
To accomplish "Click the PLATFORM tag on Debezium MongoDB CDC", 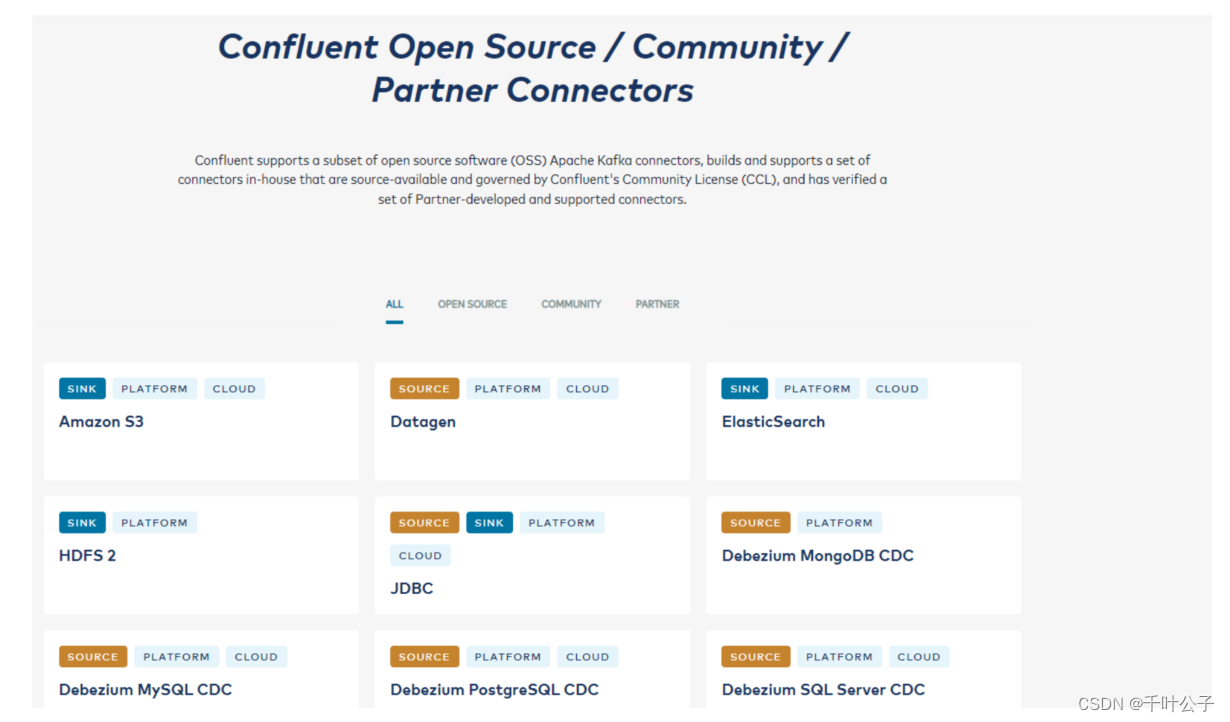I will coord(839,523).
